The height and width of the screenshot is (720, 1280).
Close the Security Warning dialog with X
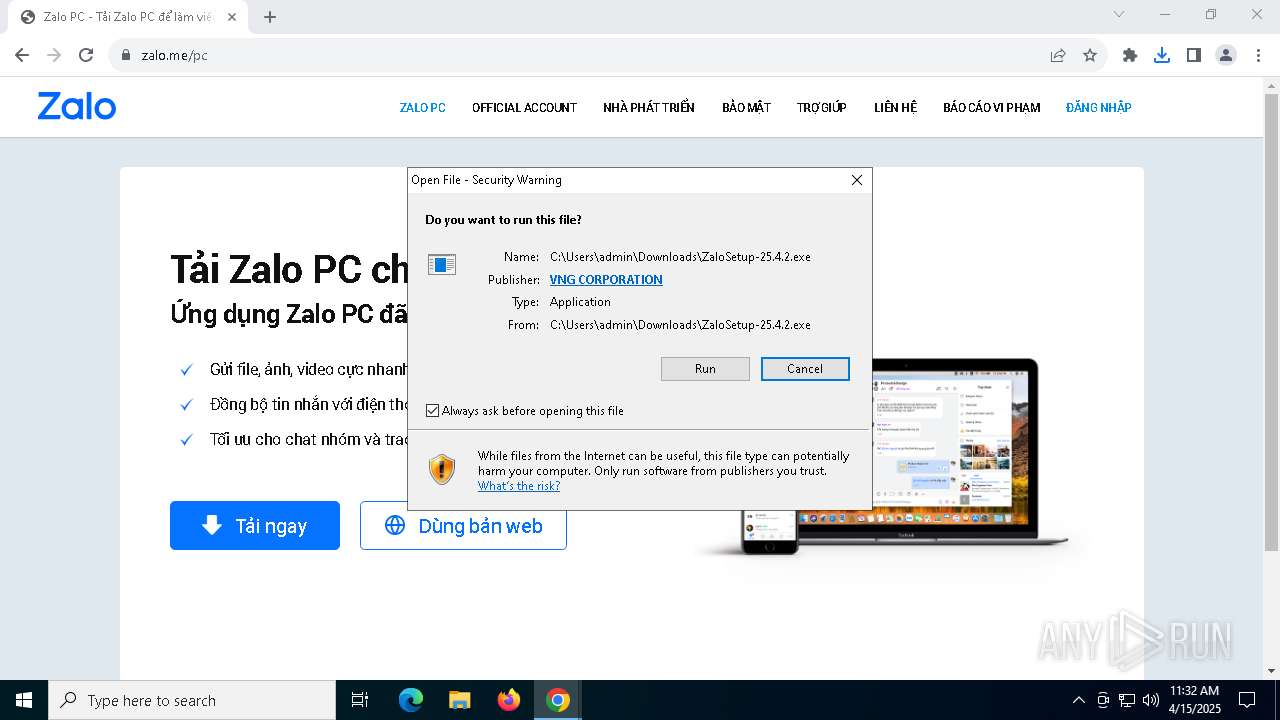pos(856,180)
